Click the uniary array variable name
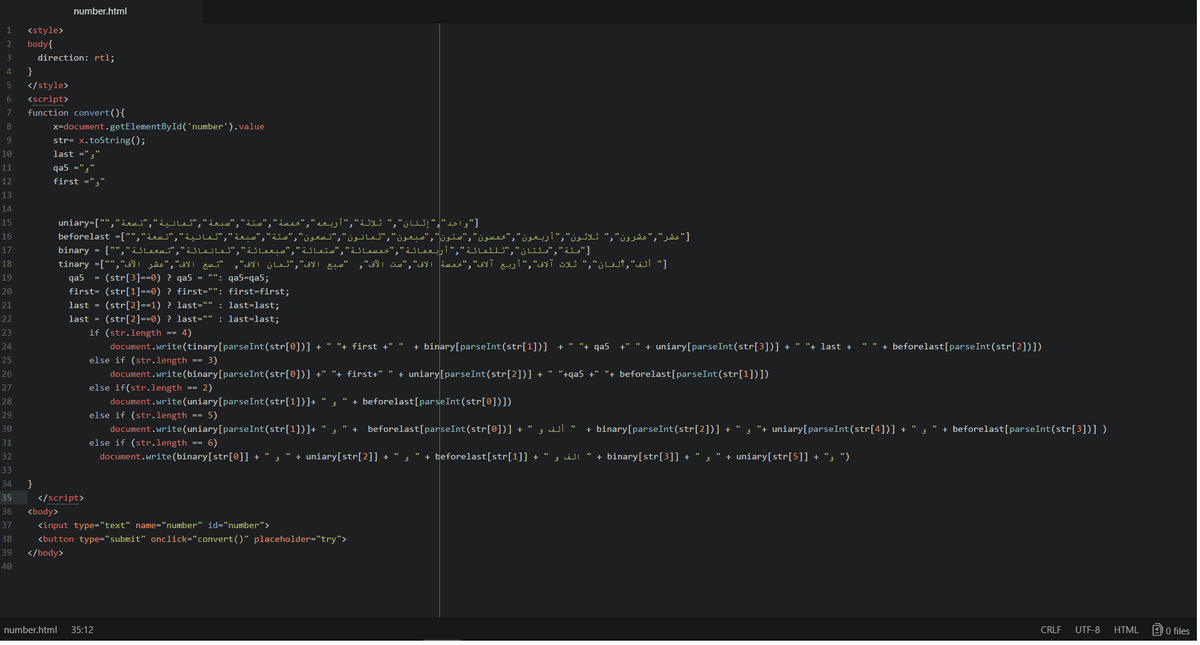 (x=74, y=223)
